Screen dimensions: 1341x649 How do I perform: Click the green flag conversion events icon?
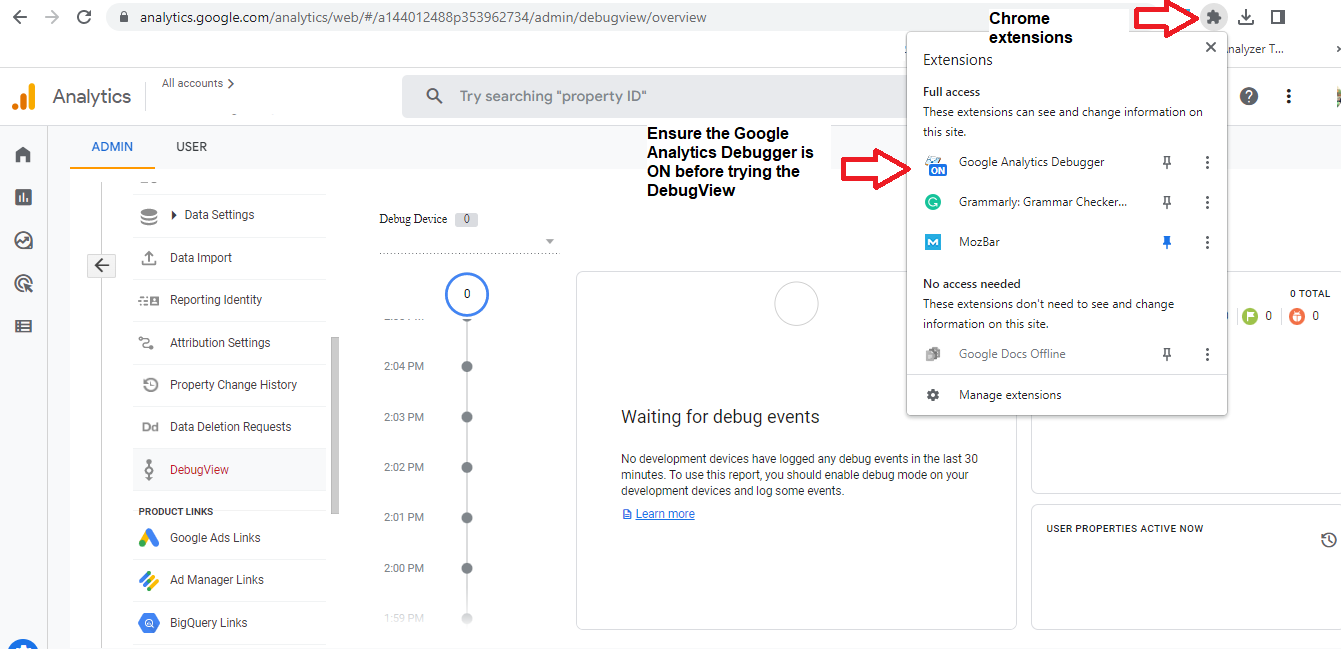(x=1249, y=316)
